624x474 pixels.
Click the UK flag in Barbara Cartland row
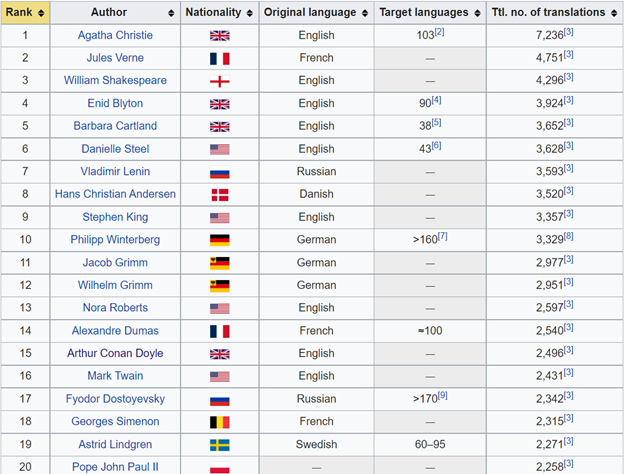pyautogui.click(x=220, y=127)
